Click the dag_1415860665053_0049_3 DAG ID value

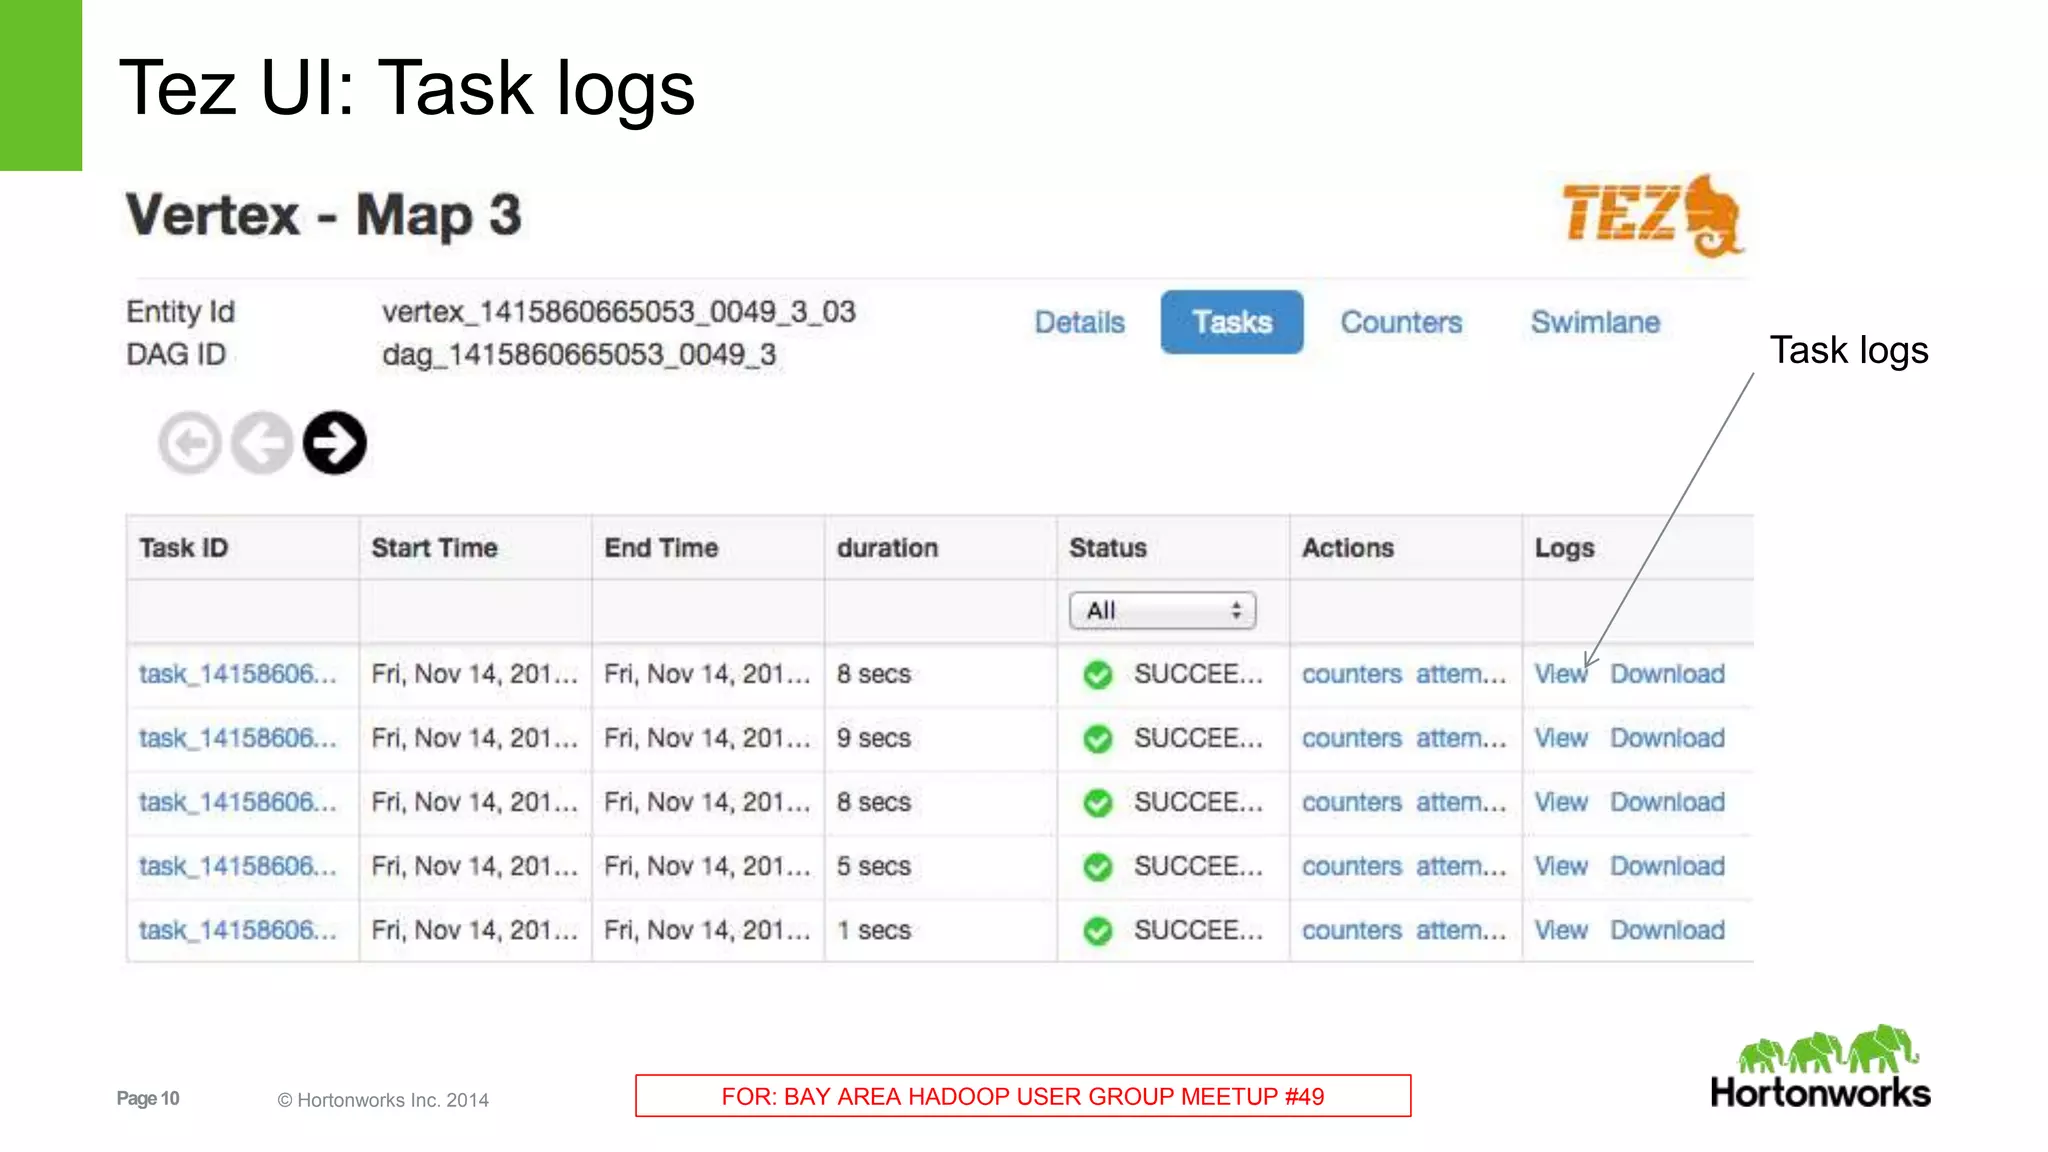[579, 355]
